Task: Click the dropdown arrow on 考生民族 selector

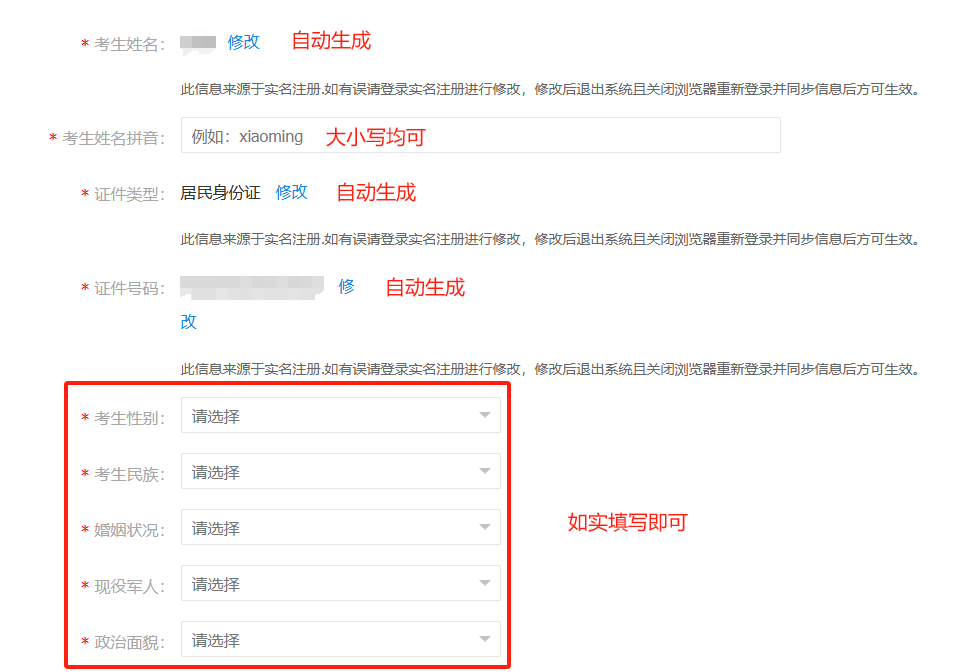Action: click(x=483, y=471)
